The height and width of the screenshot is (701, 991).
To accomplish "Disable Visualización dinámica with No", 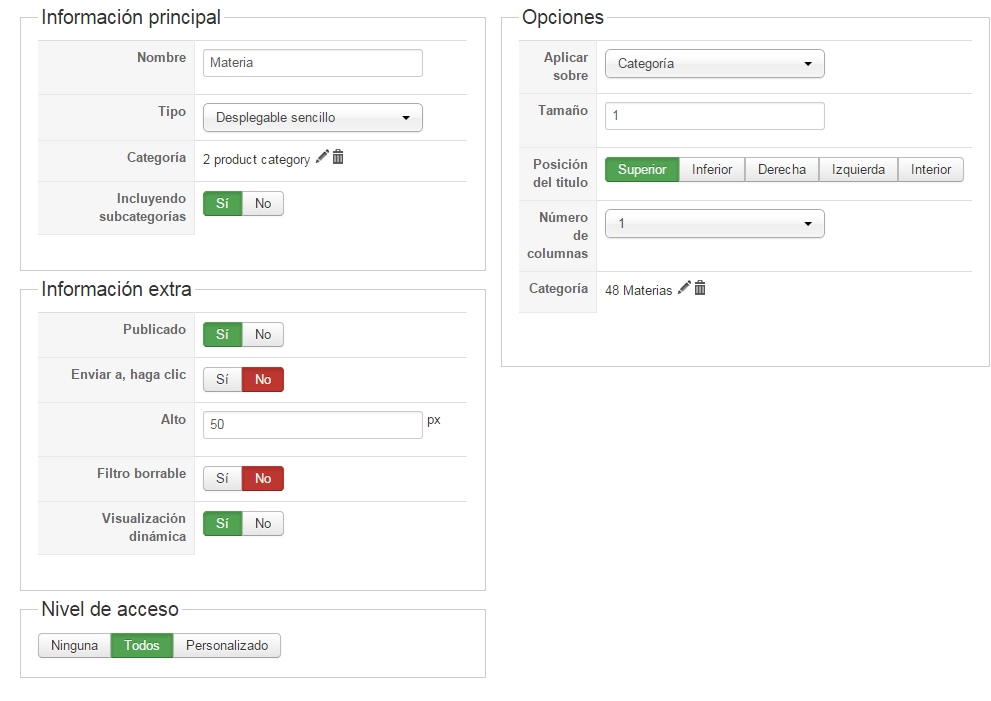I will coord(263,523).
